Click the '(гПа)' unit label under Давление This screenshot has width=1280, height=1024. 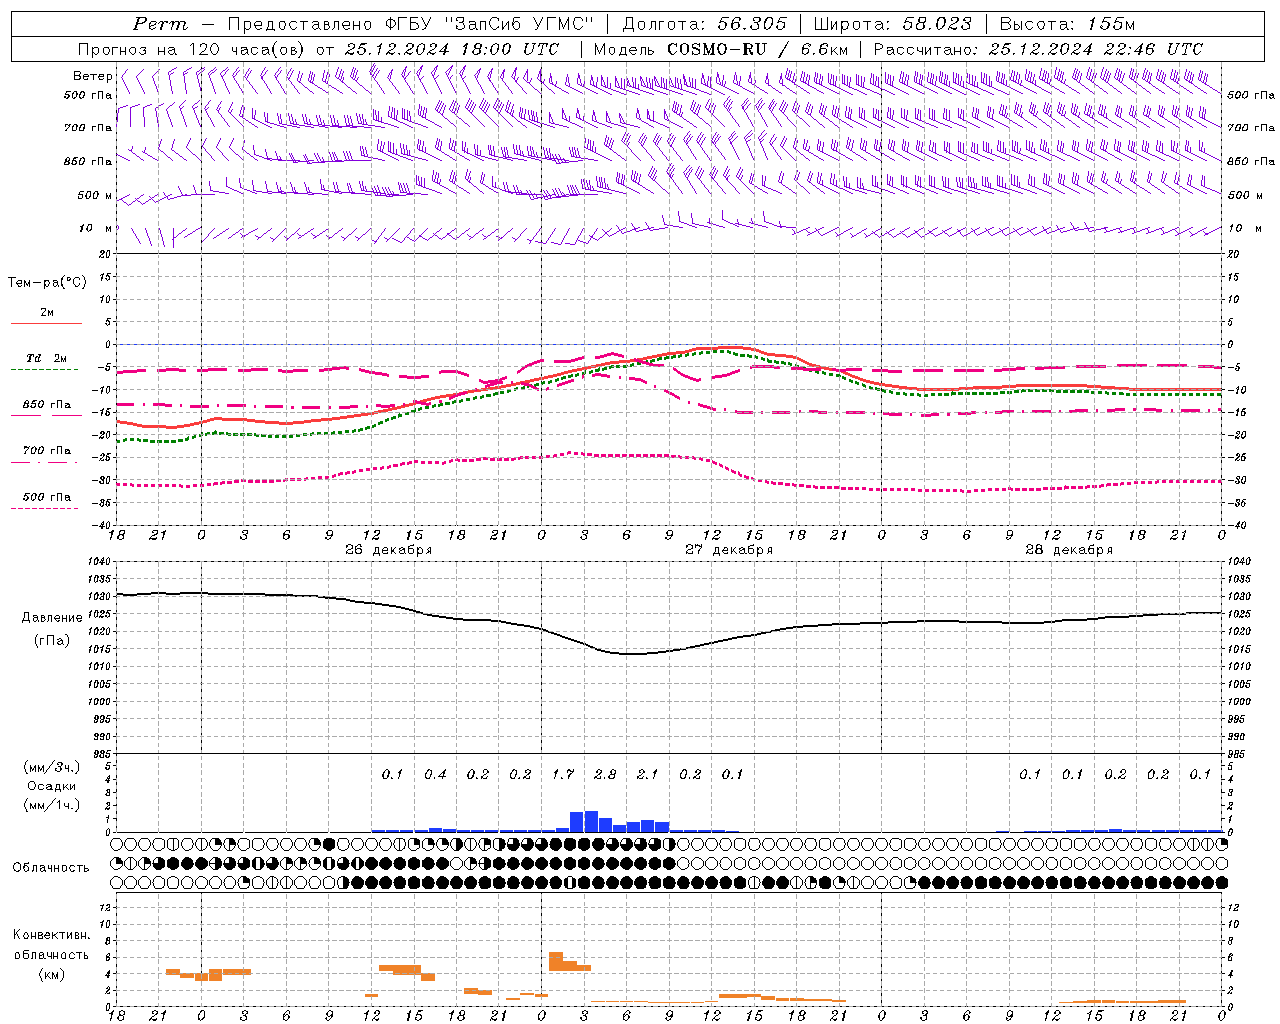52,641
